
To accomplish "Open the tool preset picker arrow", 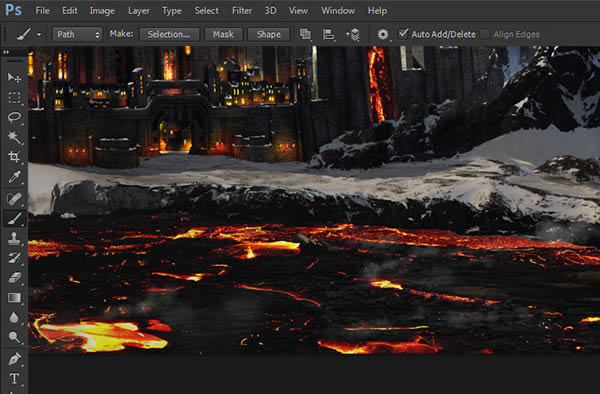I will [39, 34].
